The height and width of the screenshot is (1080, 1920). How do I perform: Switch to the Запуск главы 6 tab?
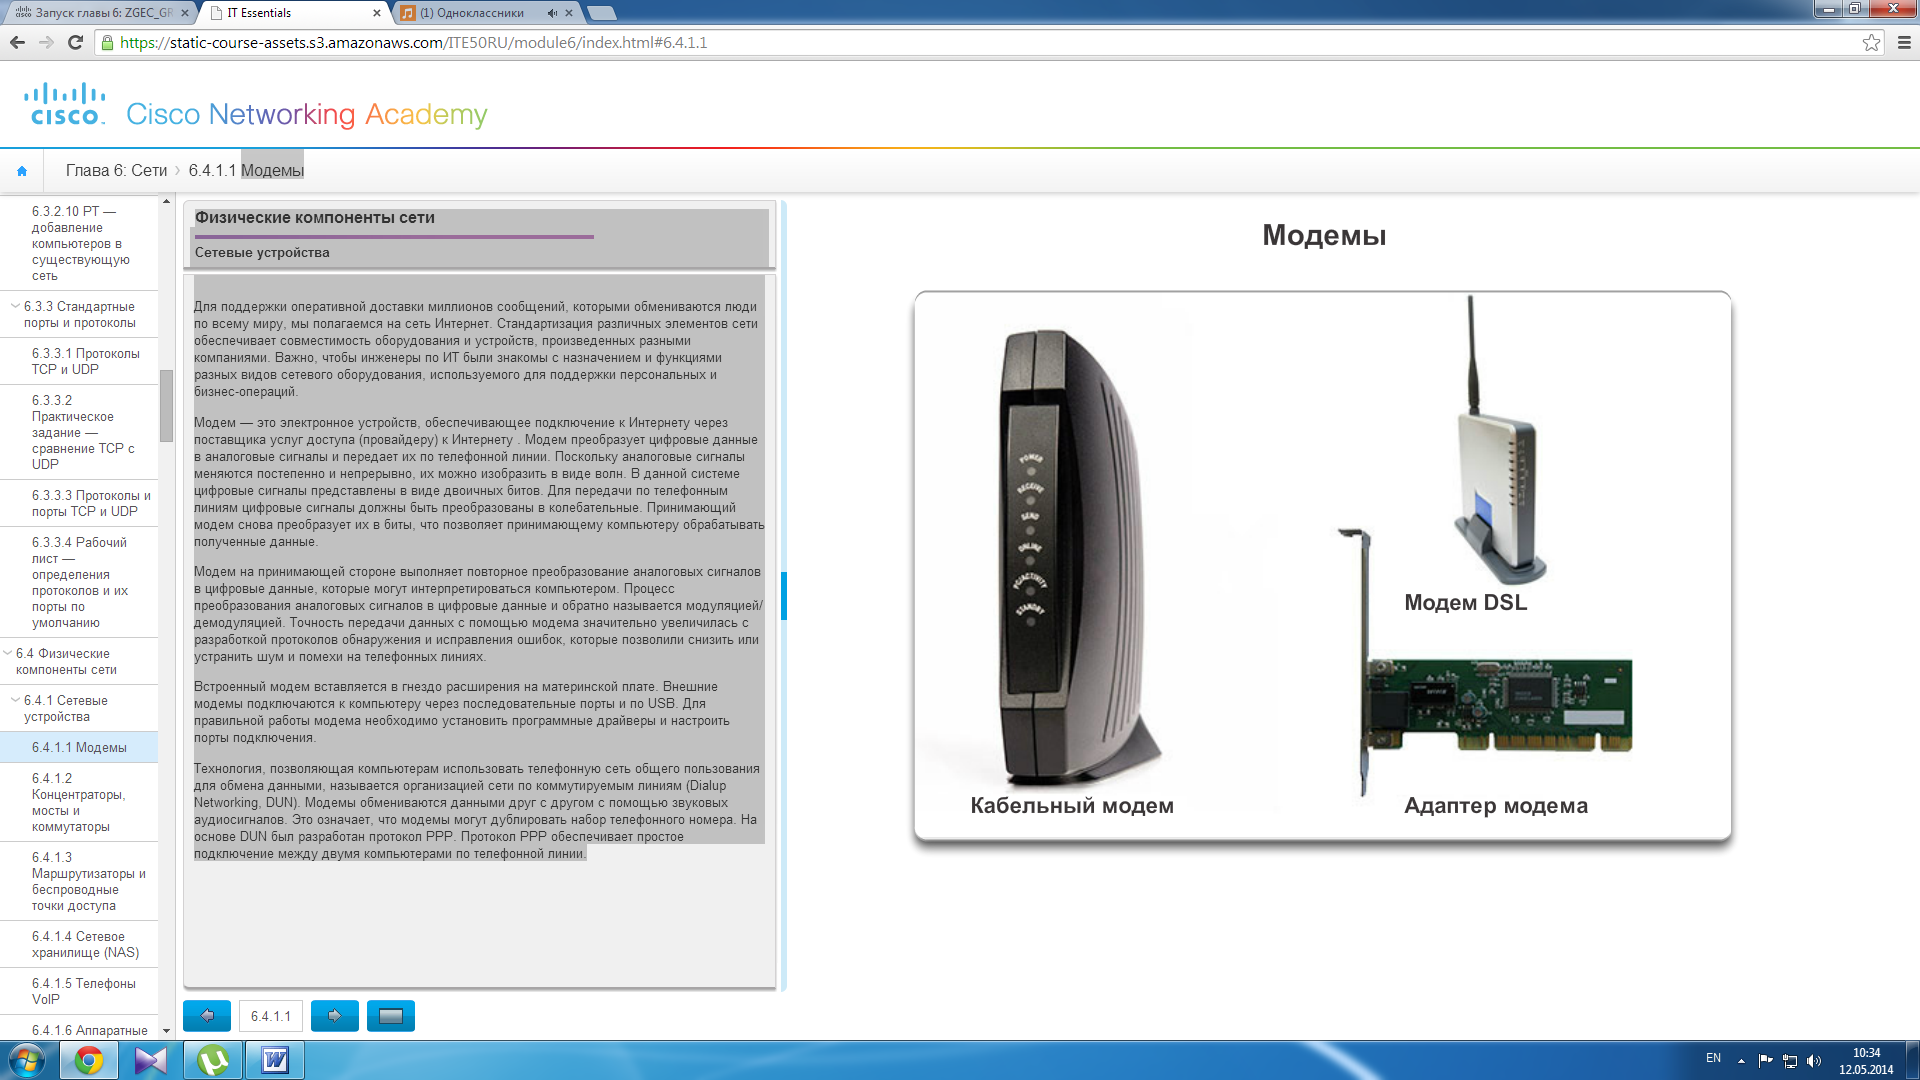pos(100,13)
